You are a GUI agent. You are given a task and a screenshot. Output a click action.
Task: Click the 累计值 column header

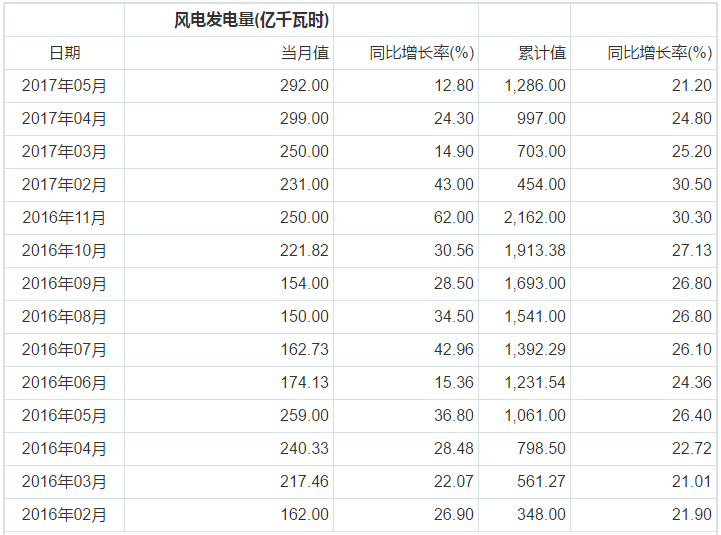point(541,53)
